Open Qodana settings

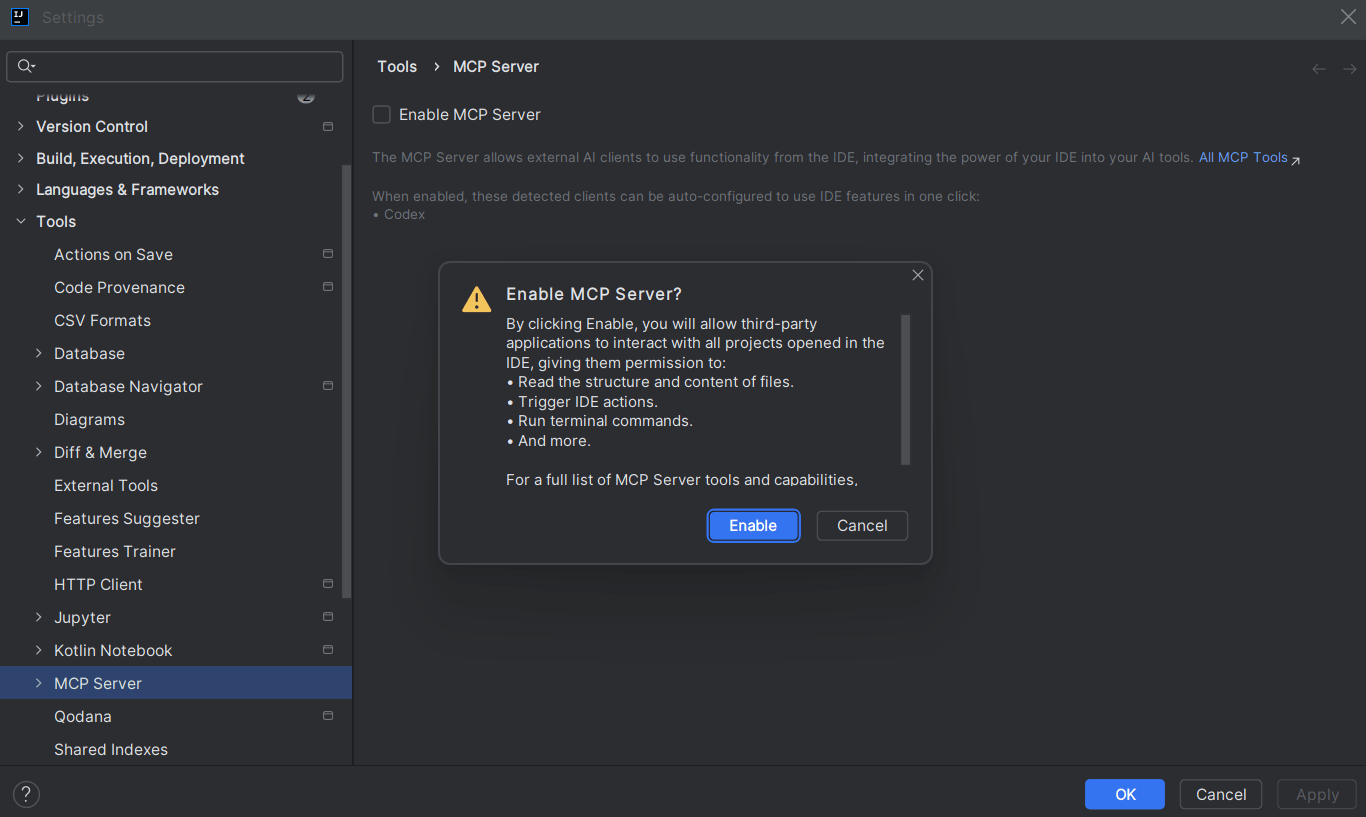(x=83, y=717)
